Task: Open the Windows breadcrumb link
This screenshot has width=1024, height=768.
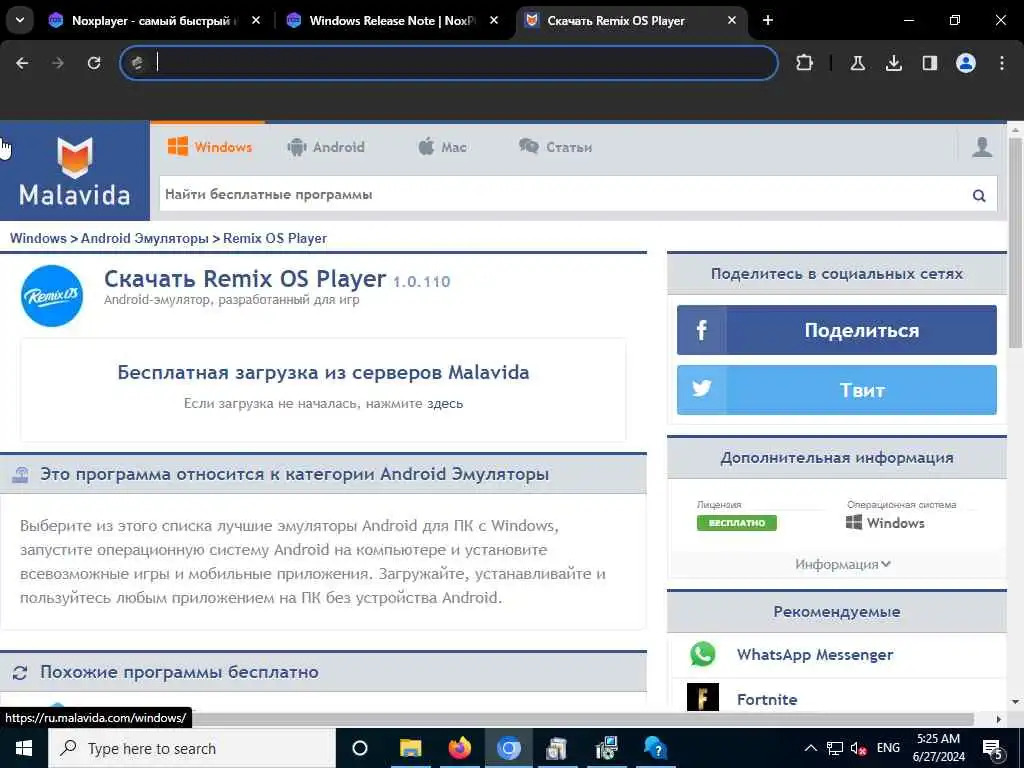Action: [38, 238]
